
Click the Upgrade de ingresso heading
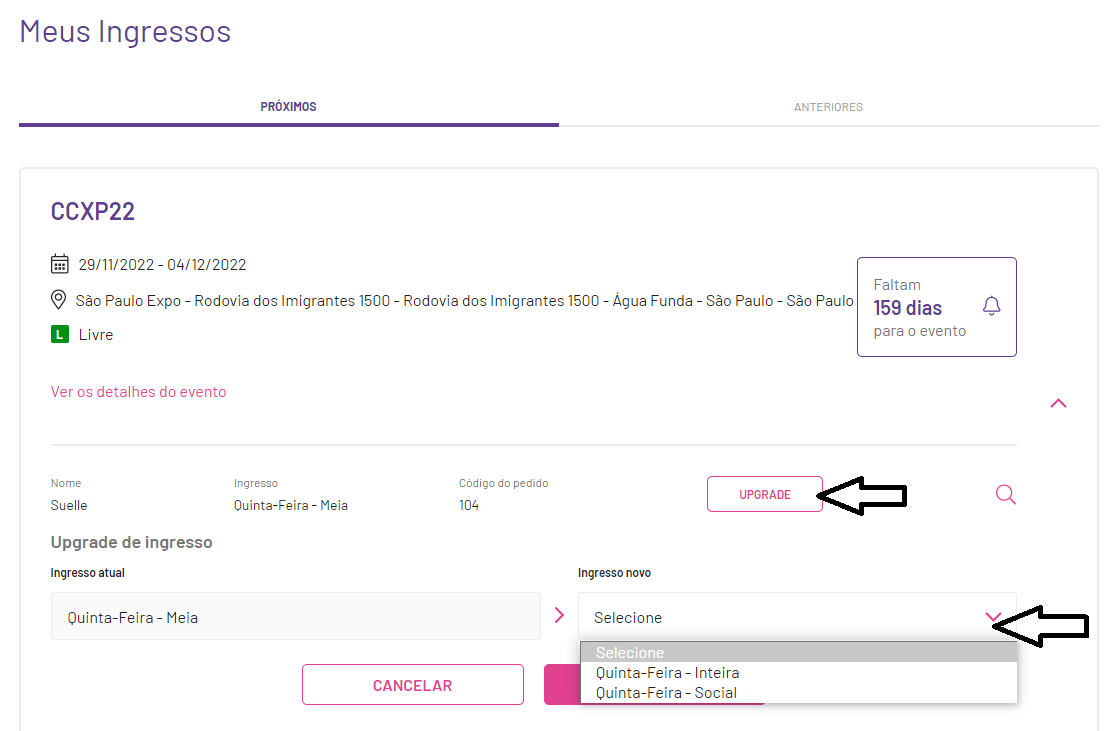(131, 542)
